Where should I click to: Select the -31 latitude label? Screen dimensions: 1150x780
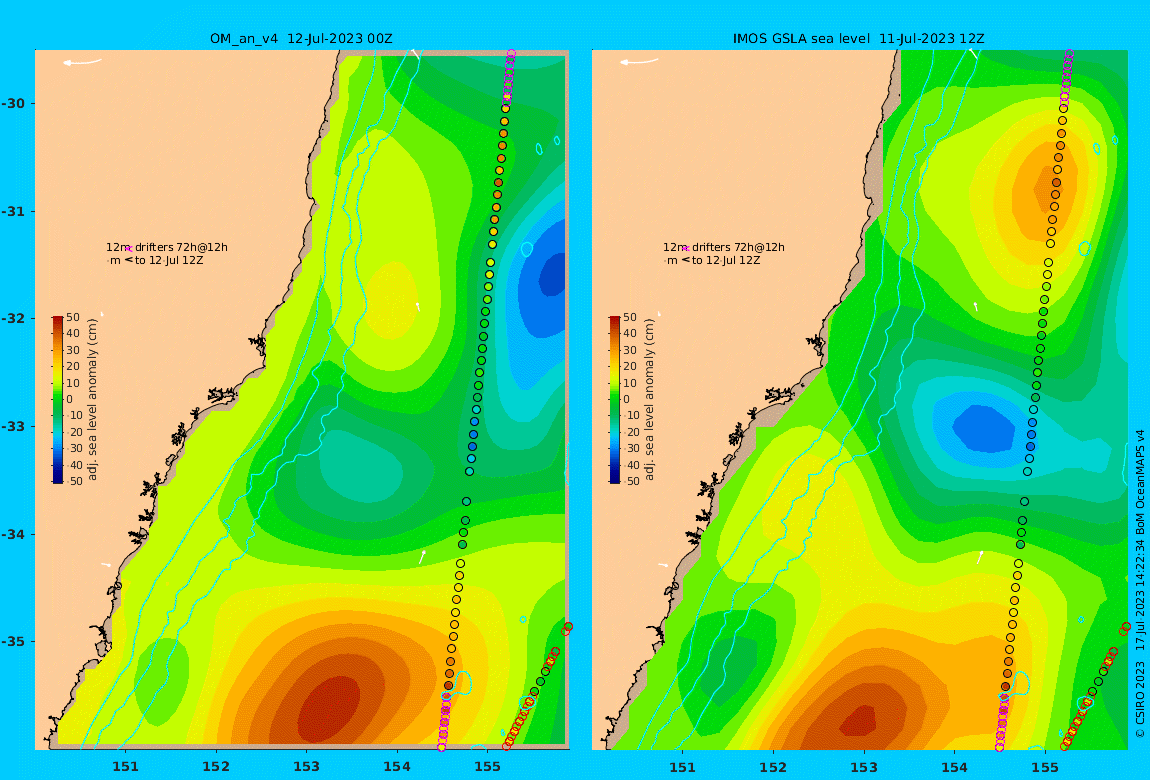coord(13,211)
